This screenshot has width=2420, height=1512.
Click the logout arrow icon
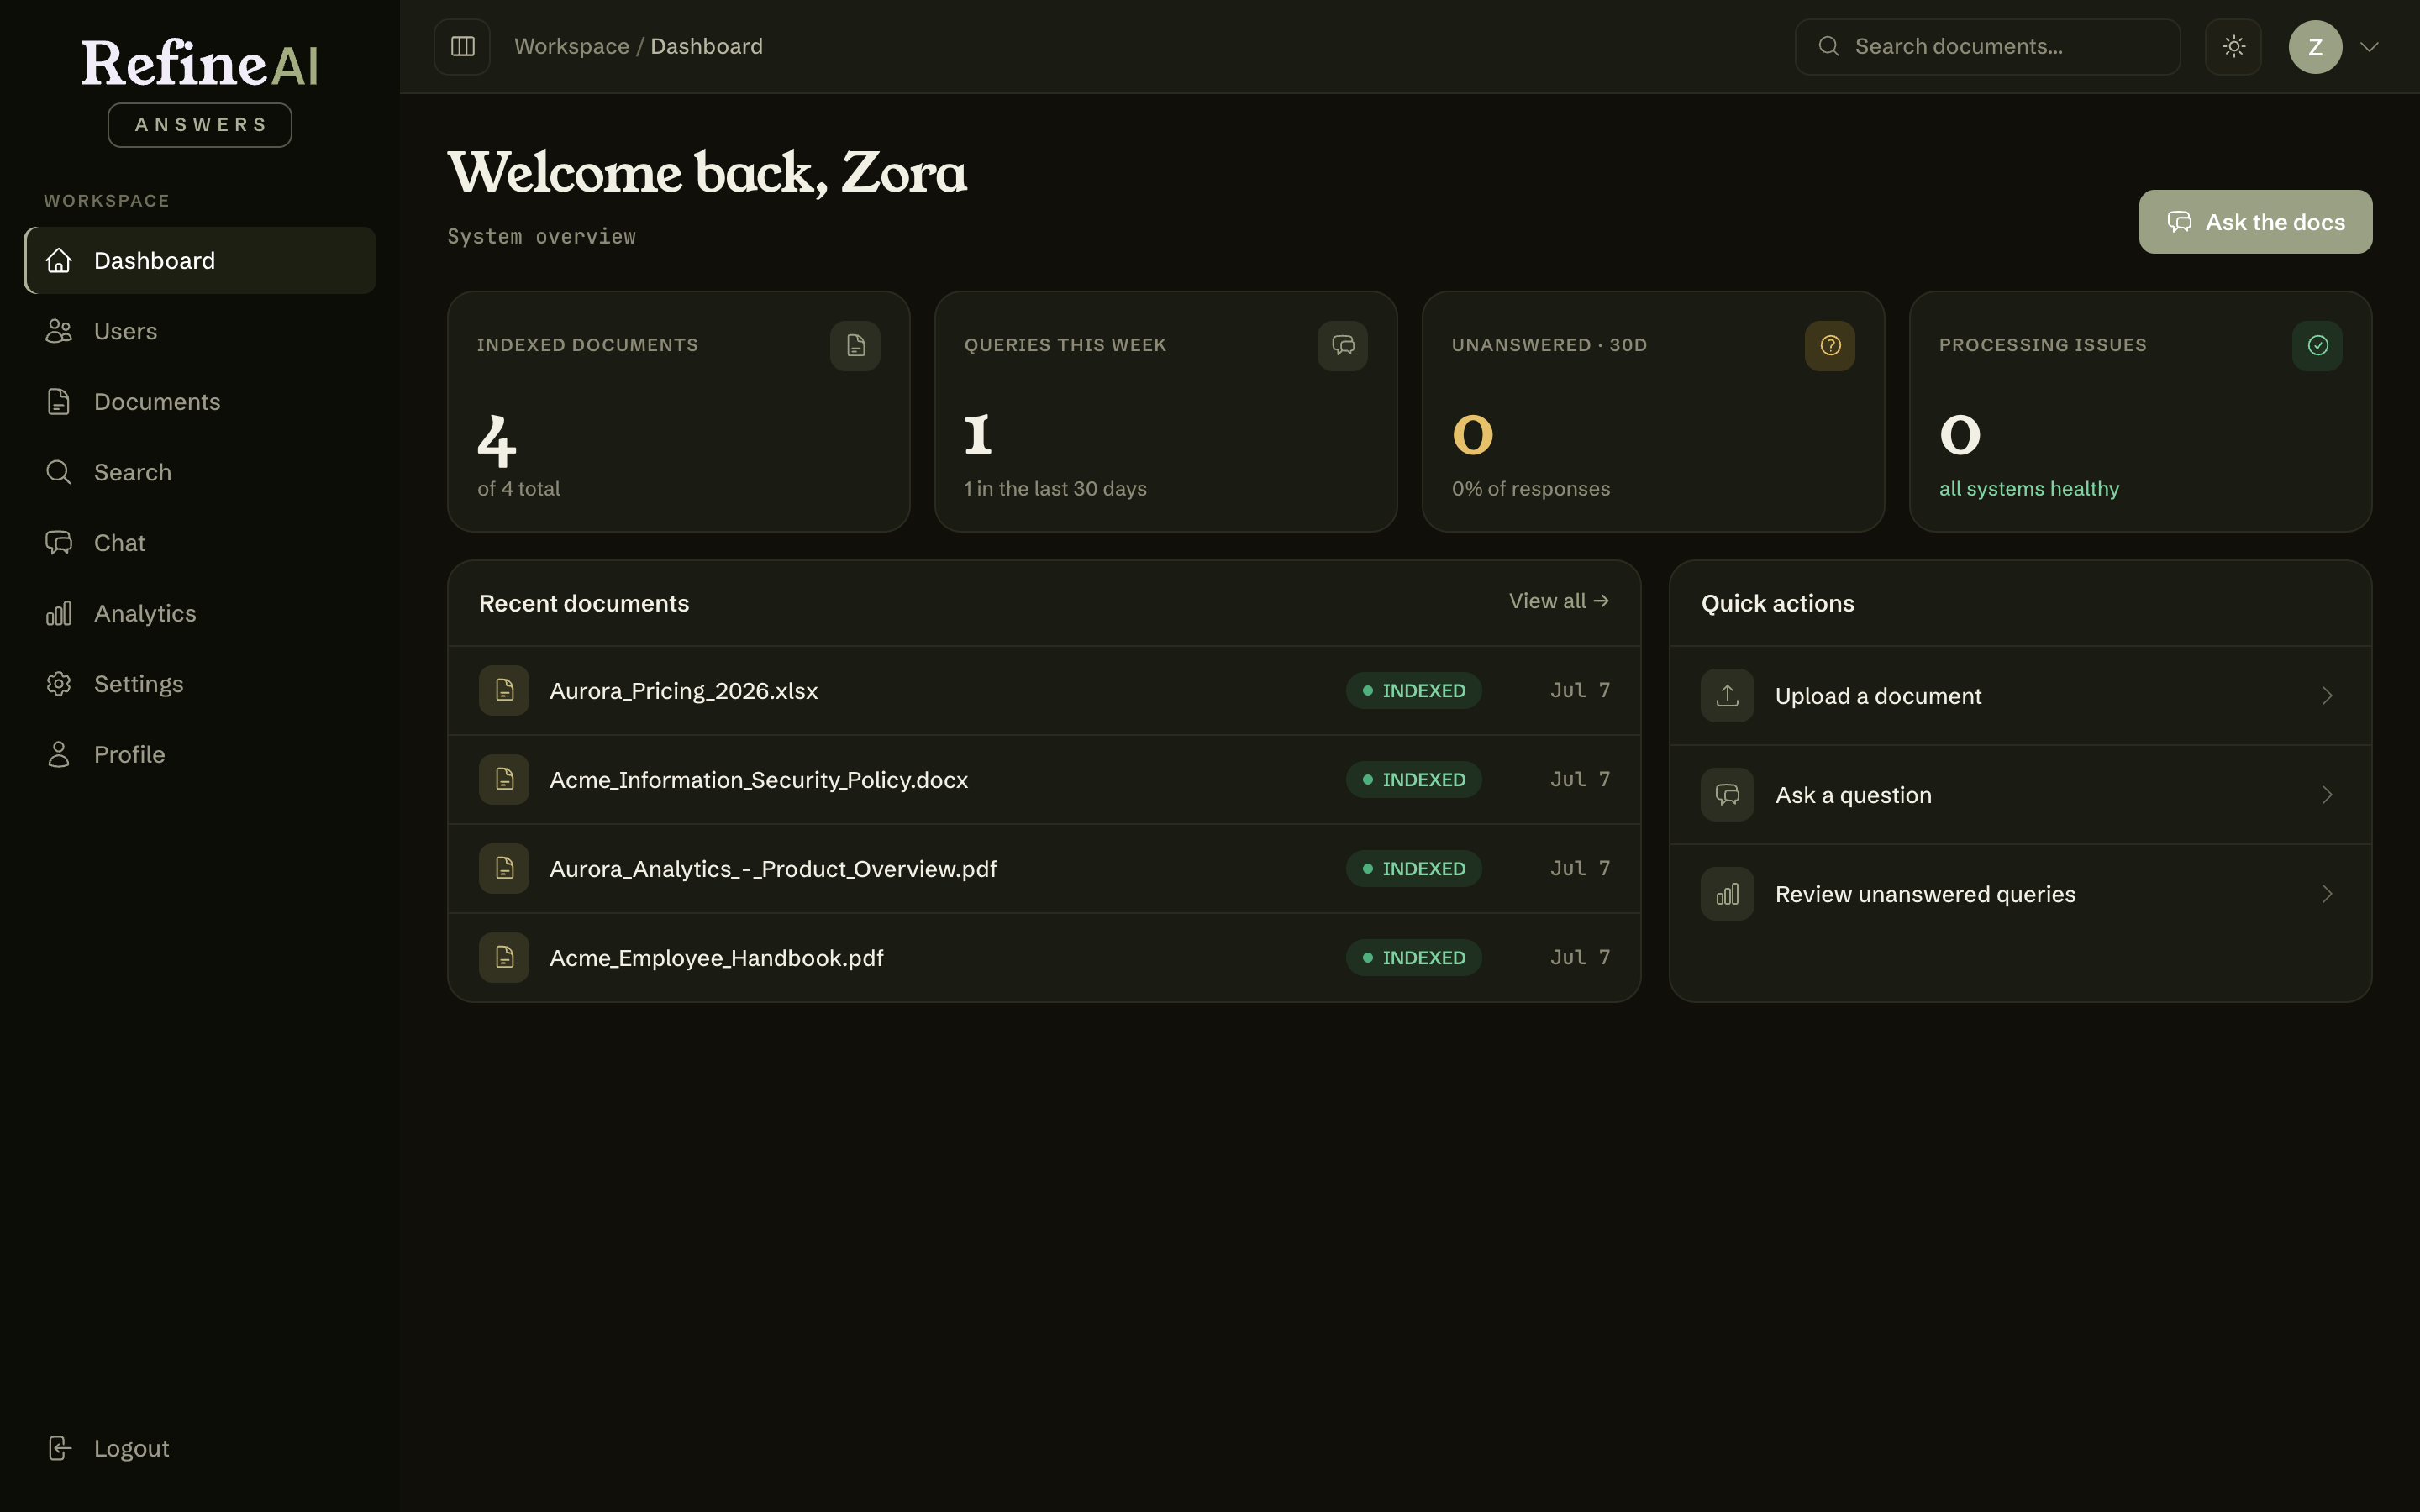tap(59, 1448)
